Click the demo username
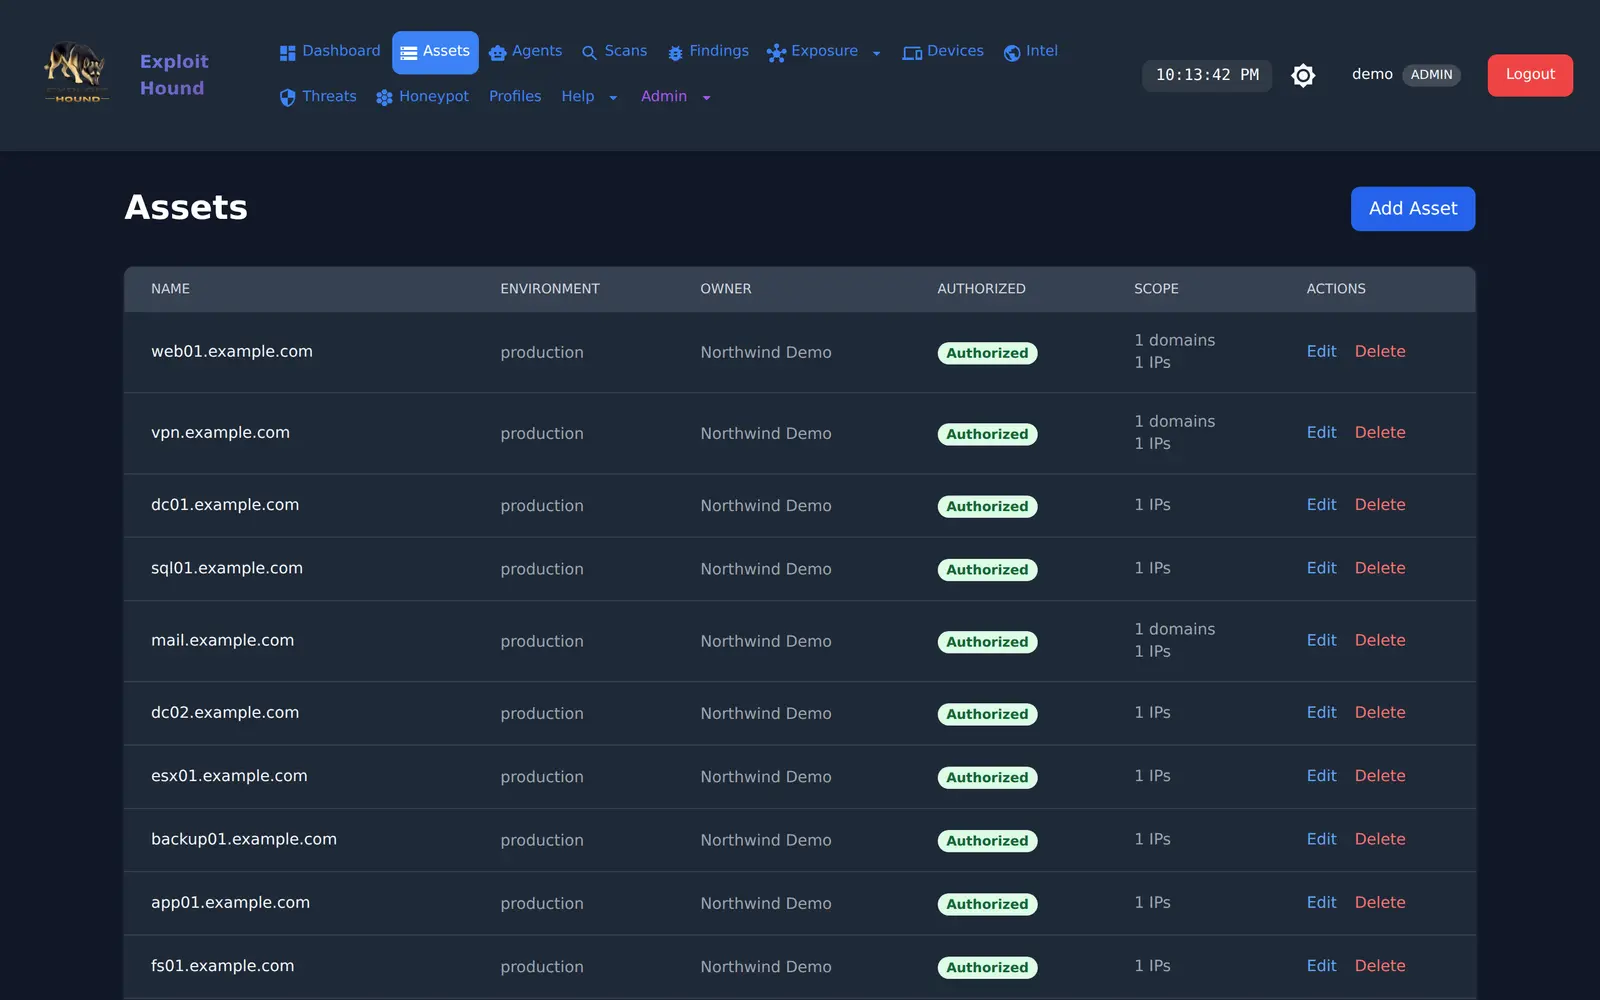This screenshot has width=1600, height=1000. pos(1372,75)
